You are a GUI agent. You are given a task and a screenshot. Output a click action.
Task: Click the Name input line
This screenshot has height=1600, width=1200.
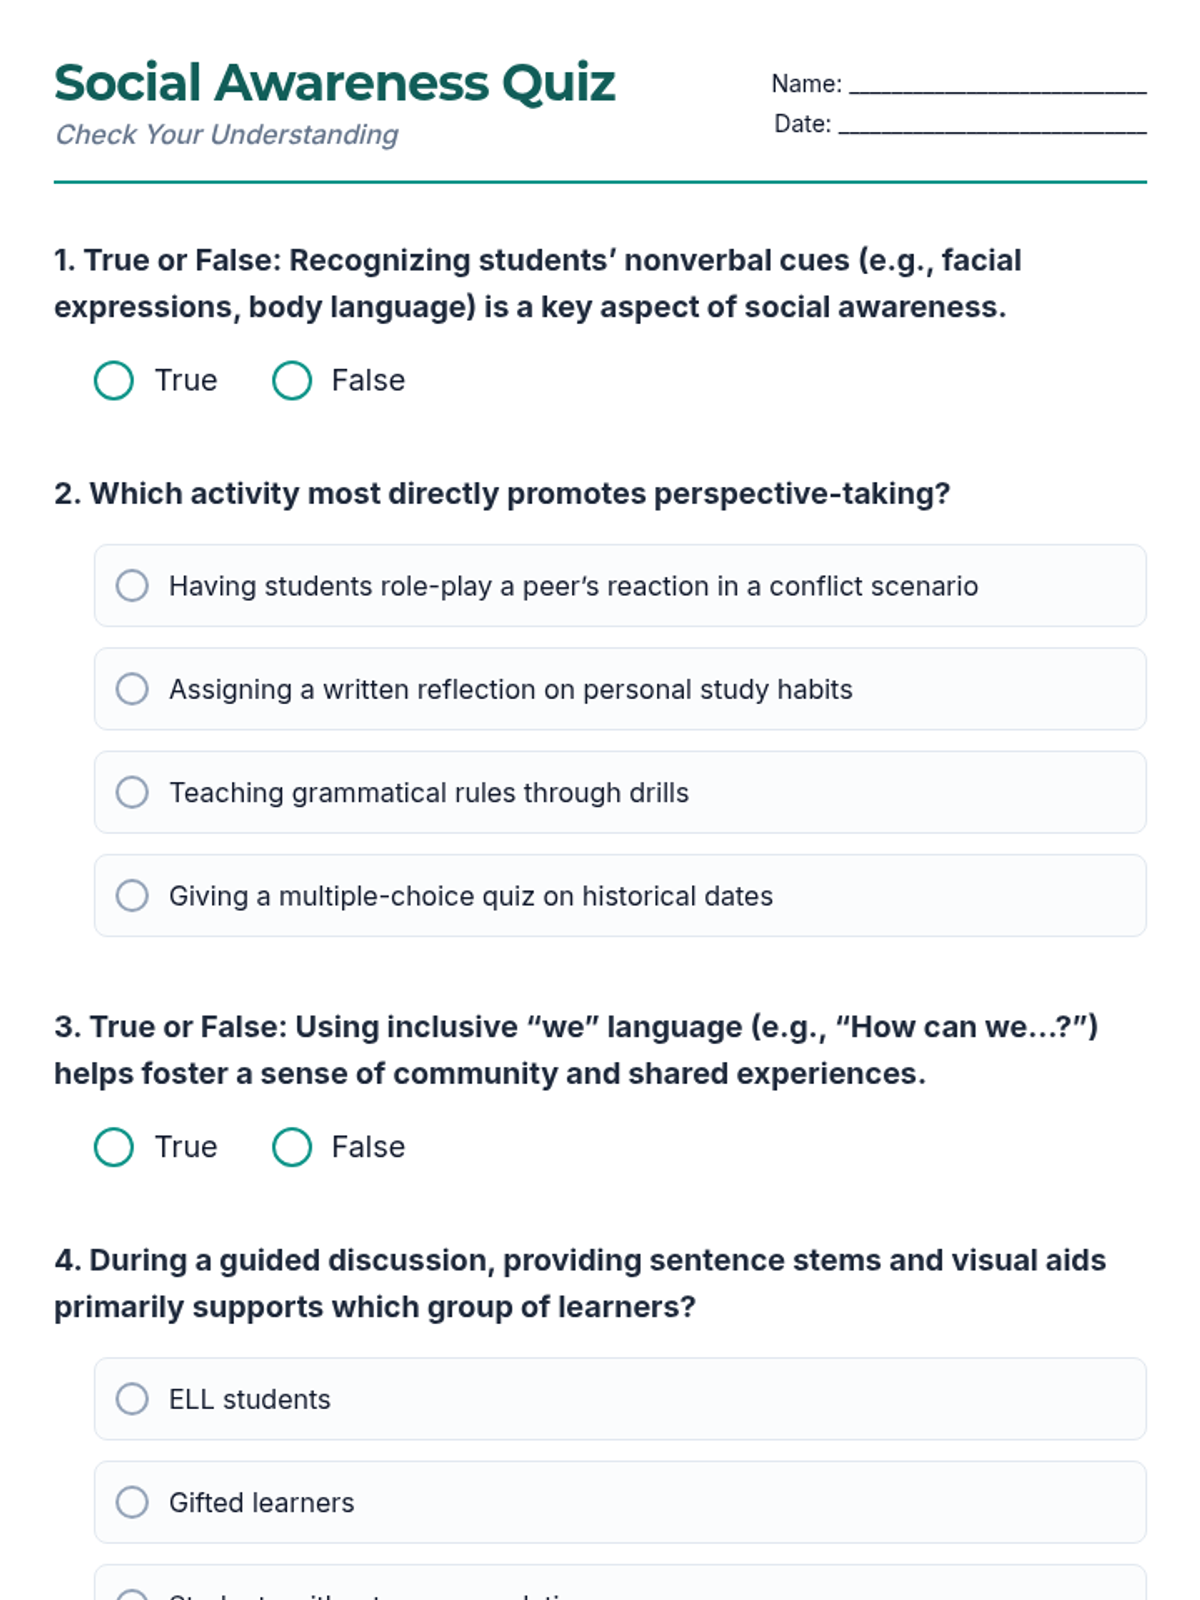tap(997, 84)
